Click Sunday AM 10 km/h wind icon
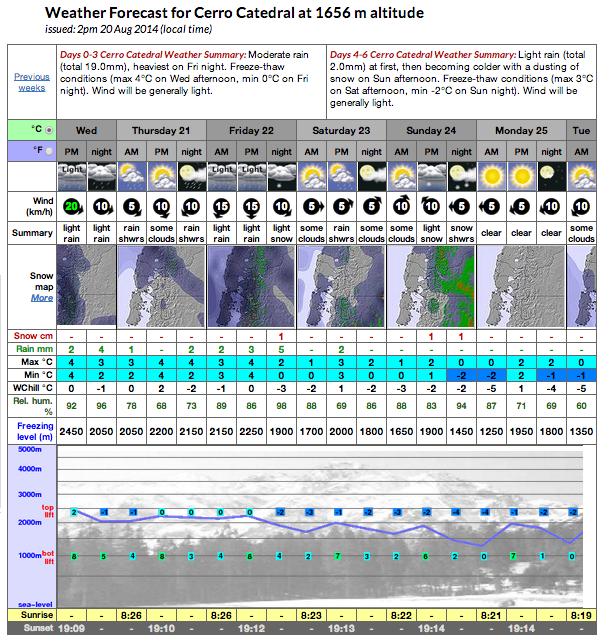Image resolution: width=597 pixels, height=635 pixels. tap(401, 206)
